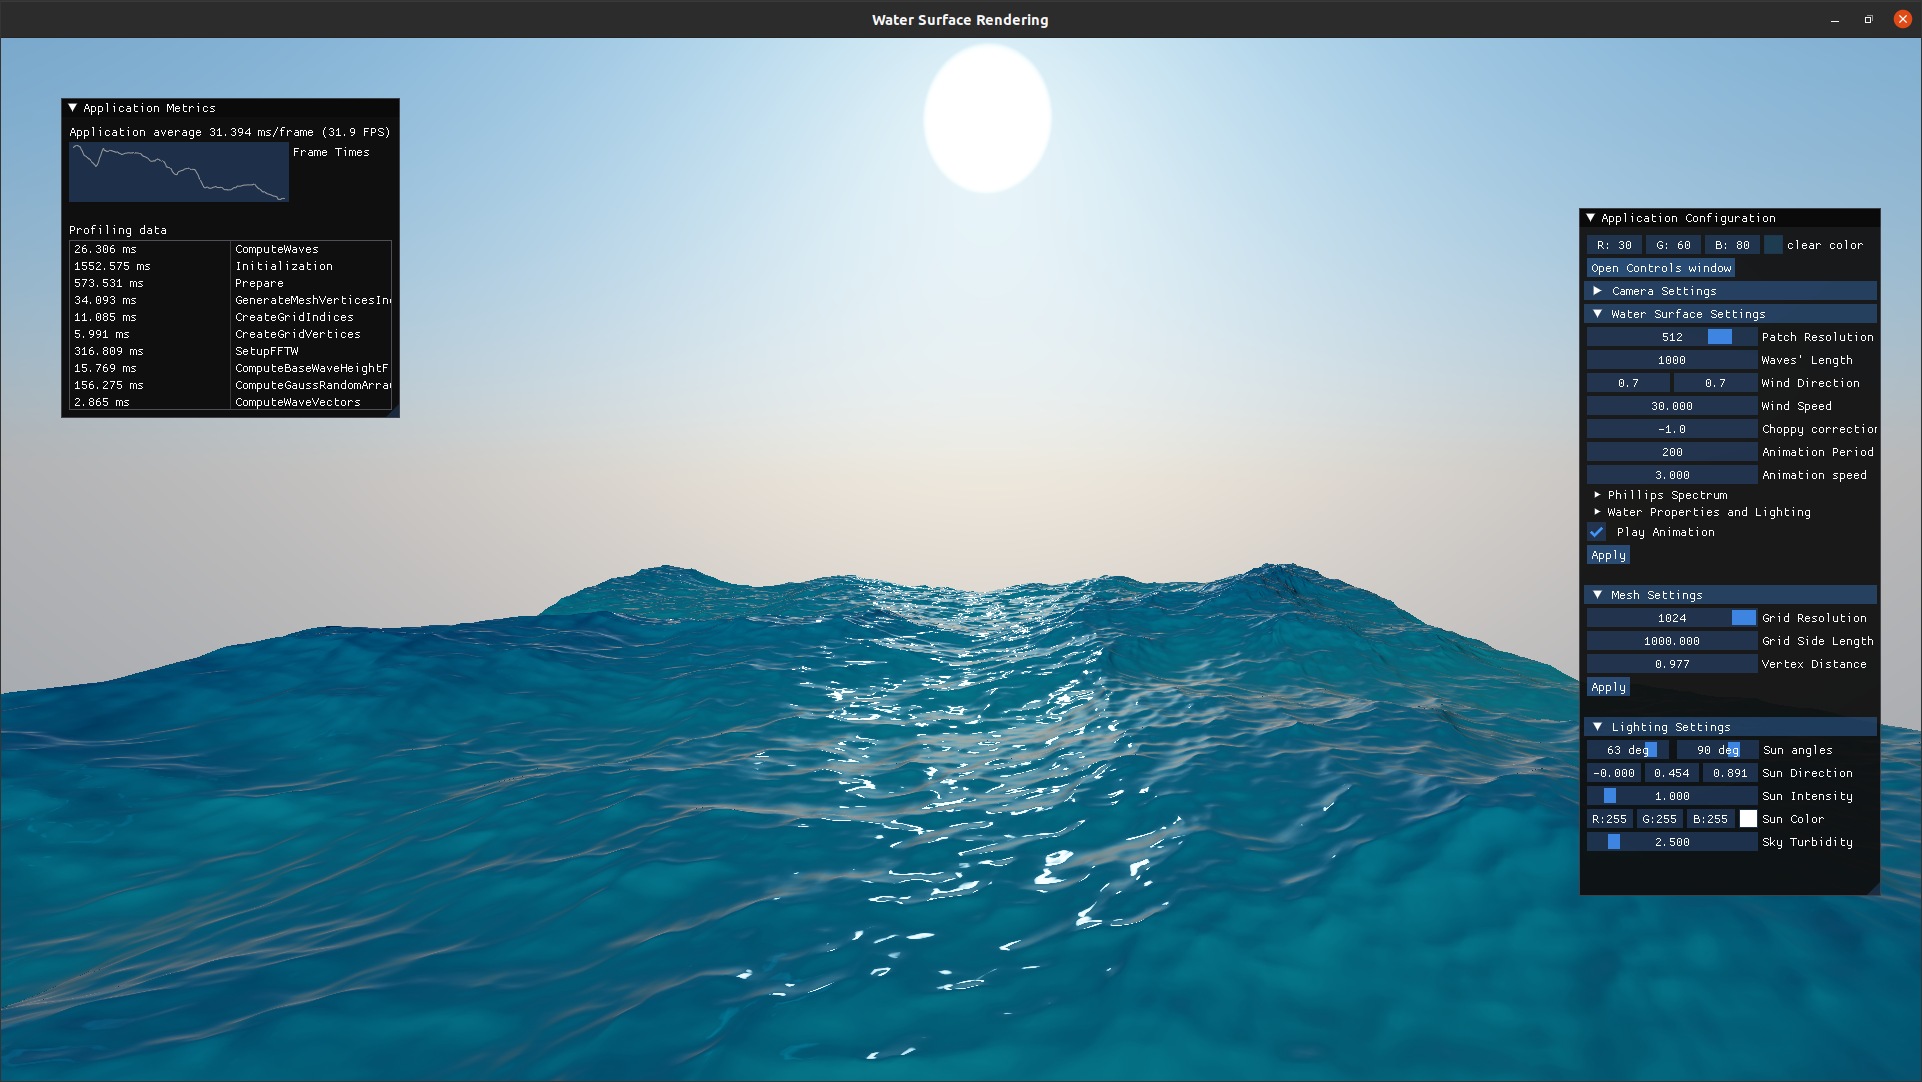Open the clear color swatch picker

coord(1773,245)
